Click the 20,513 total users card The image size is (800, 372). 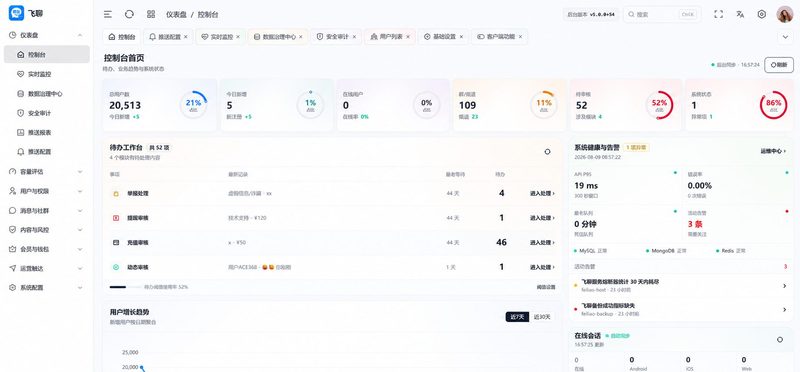[x=160, y=105]
